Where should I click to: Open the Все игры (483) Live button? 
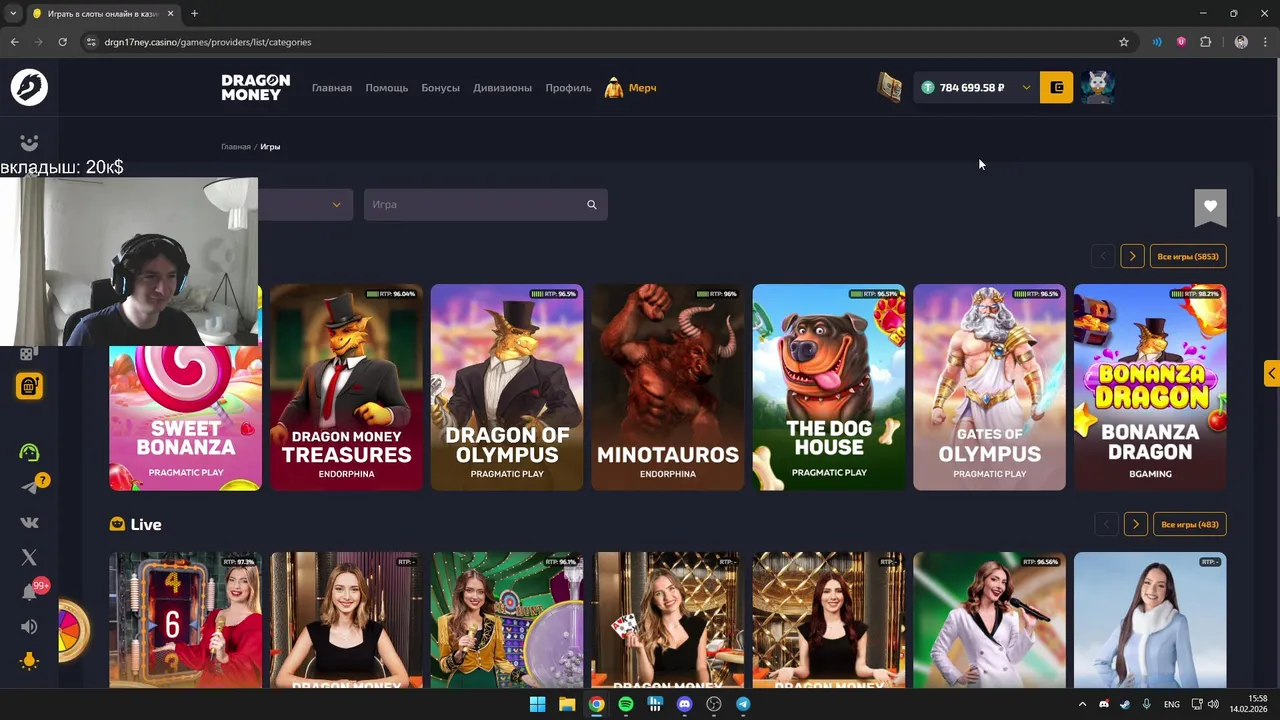pyautogui.click(x=1190, y=525)
